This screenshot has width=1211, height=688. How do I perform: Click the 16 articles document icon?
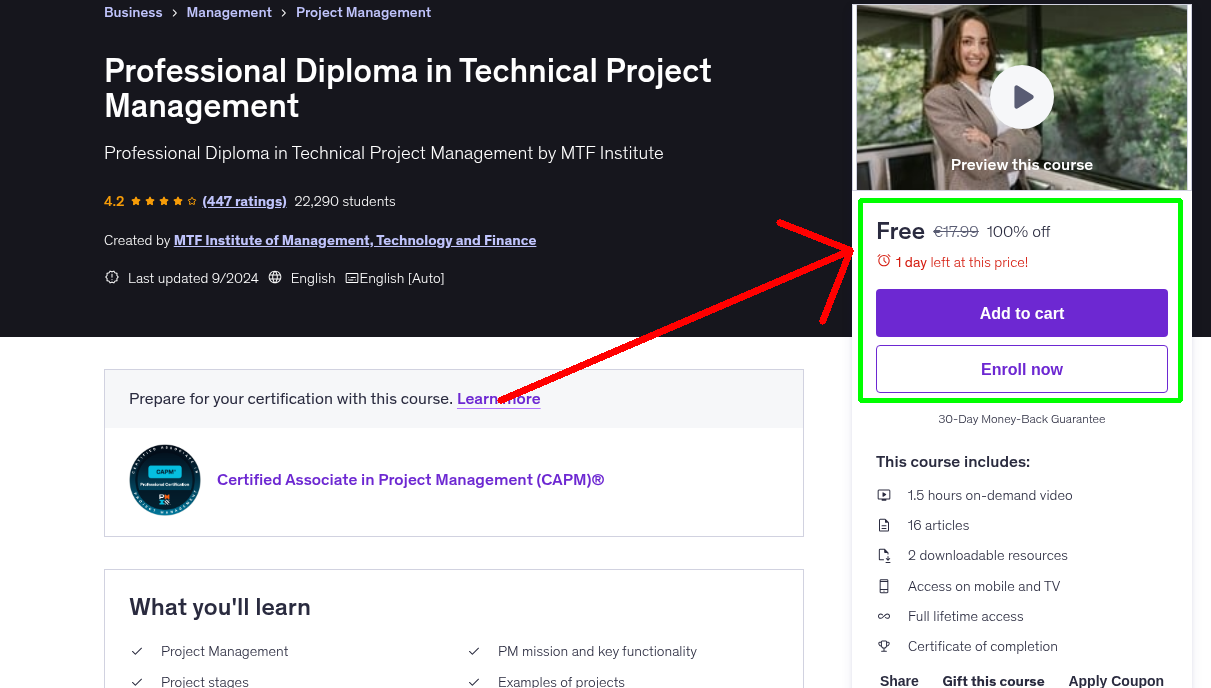[885, 525]
